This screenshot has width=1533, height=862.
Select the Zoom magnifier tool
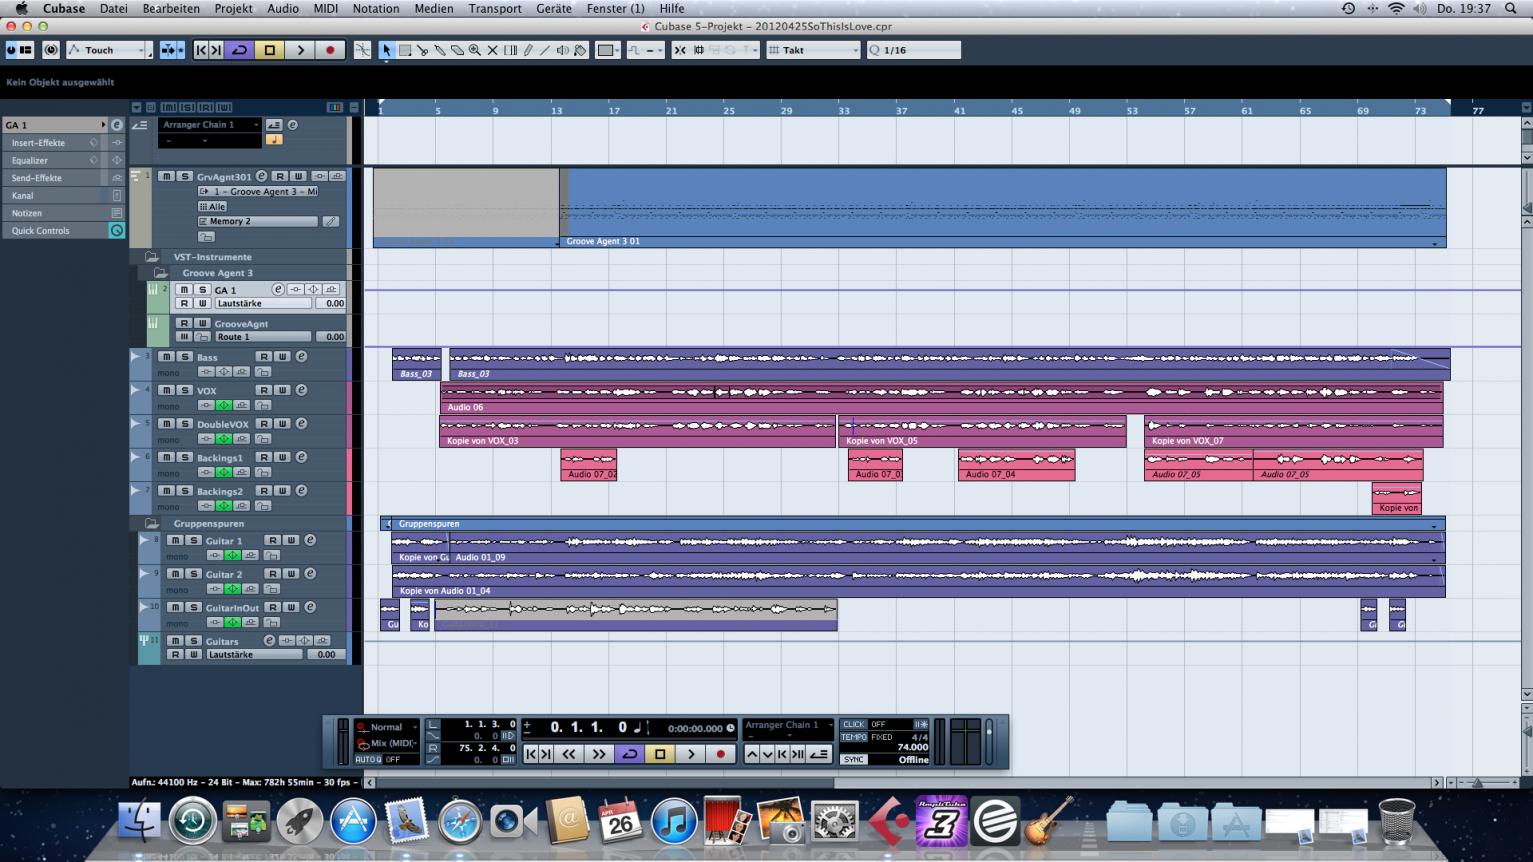(474, 50)
